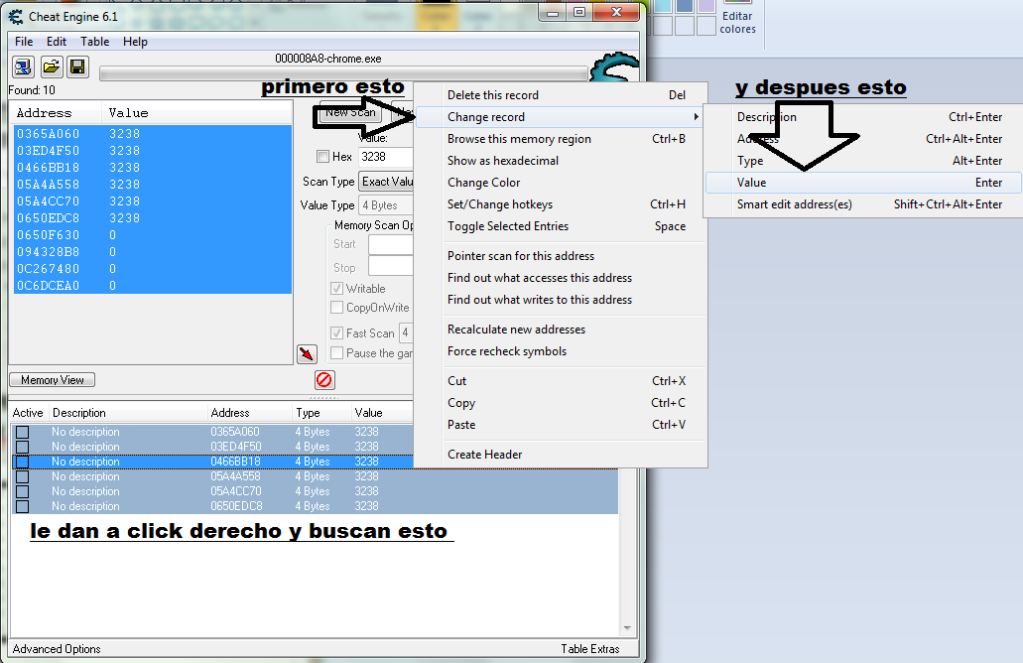Open the File menu
The width and height of the screenshot is (1023, 663).
24,42
